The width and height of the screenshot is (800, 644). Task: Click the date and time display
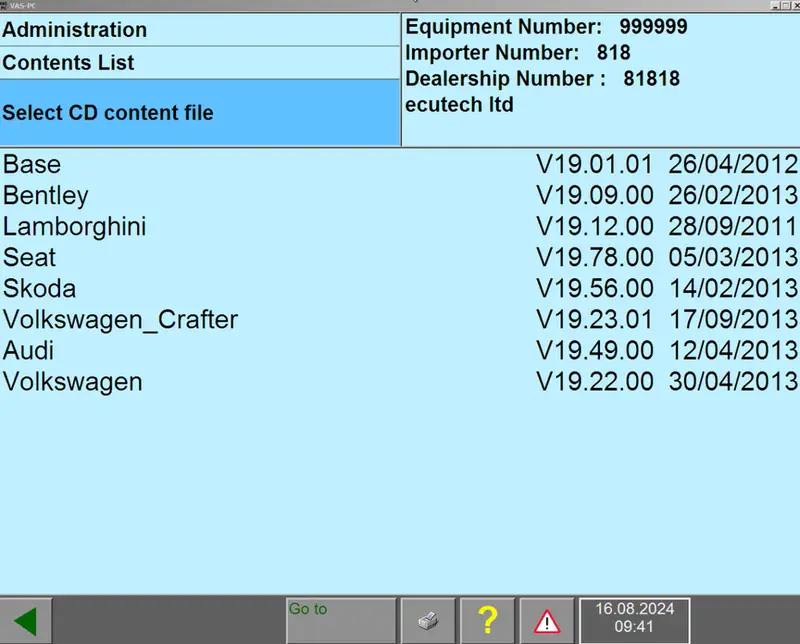click(x=635, y=621)
